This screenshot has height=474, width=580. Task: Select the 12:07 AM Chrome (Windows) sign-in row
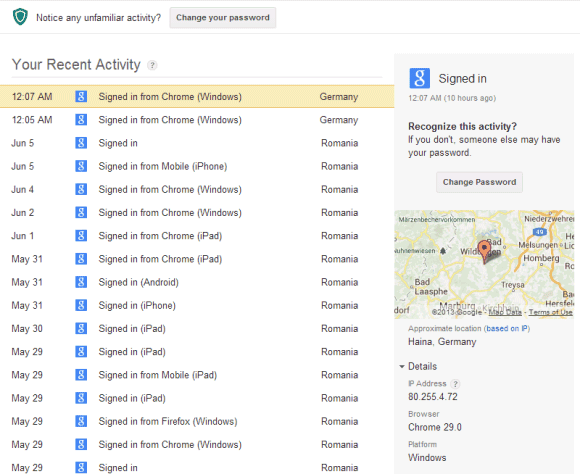click(x=197, y=97)
